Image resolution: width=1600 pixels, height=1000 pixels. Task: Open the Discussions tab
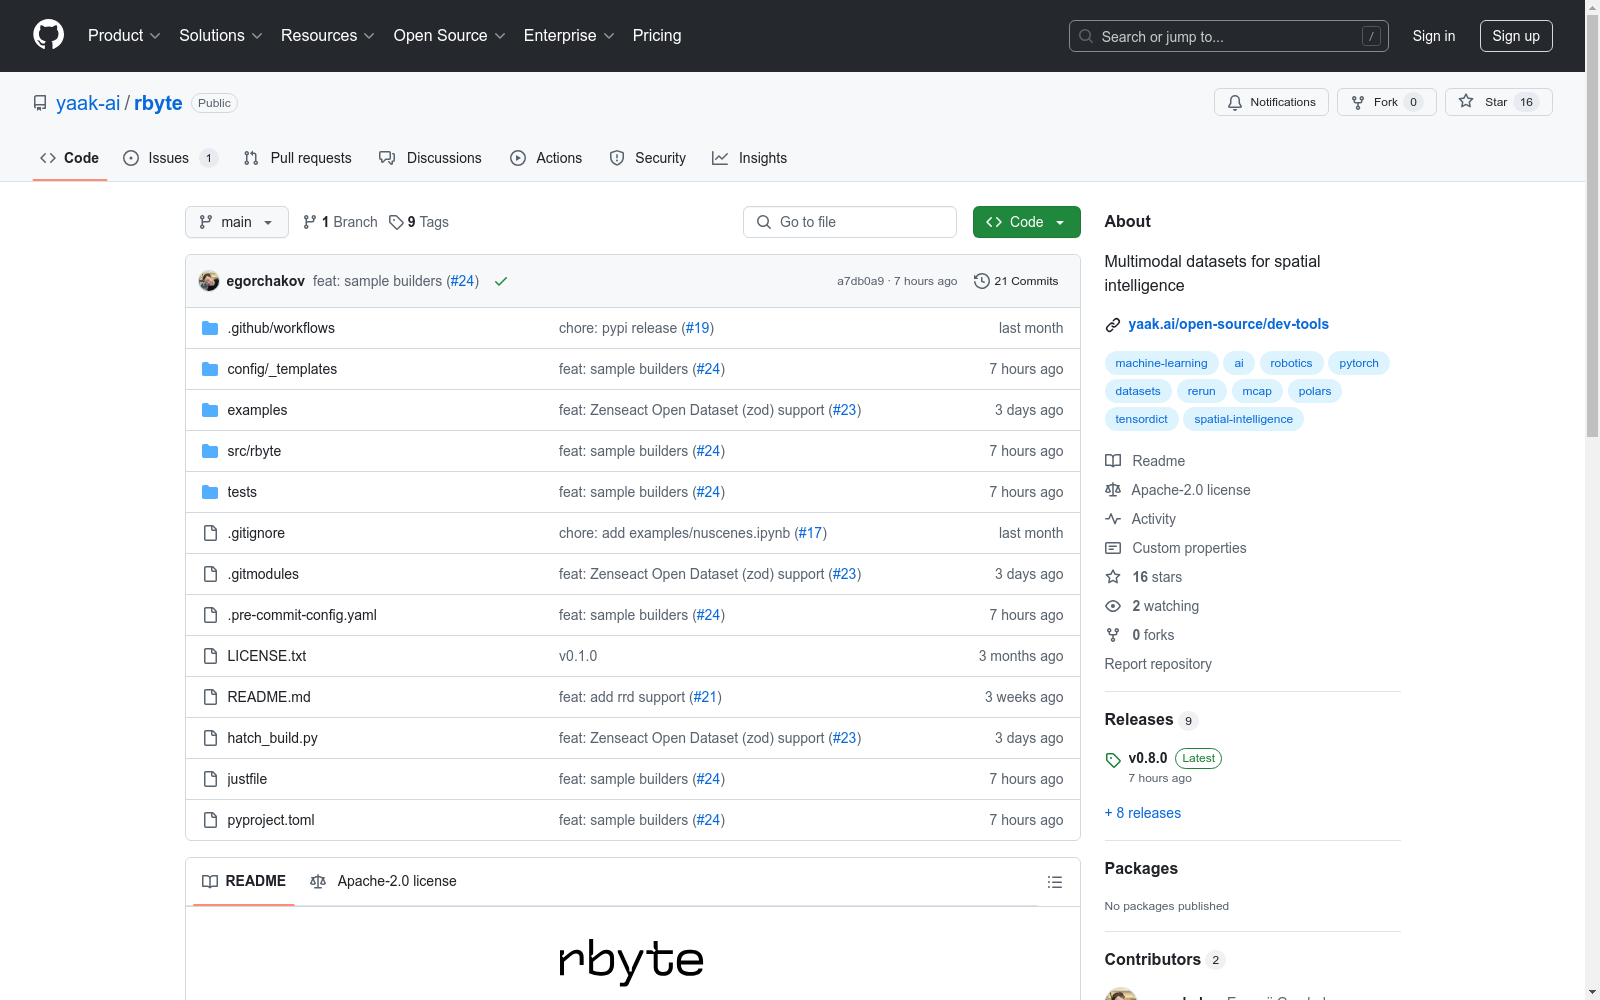click(430, 158)
